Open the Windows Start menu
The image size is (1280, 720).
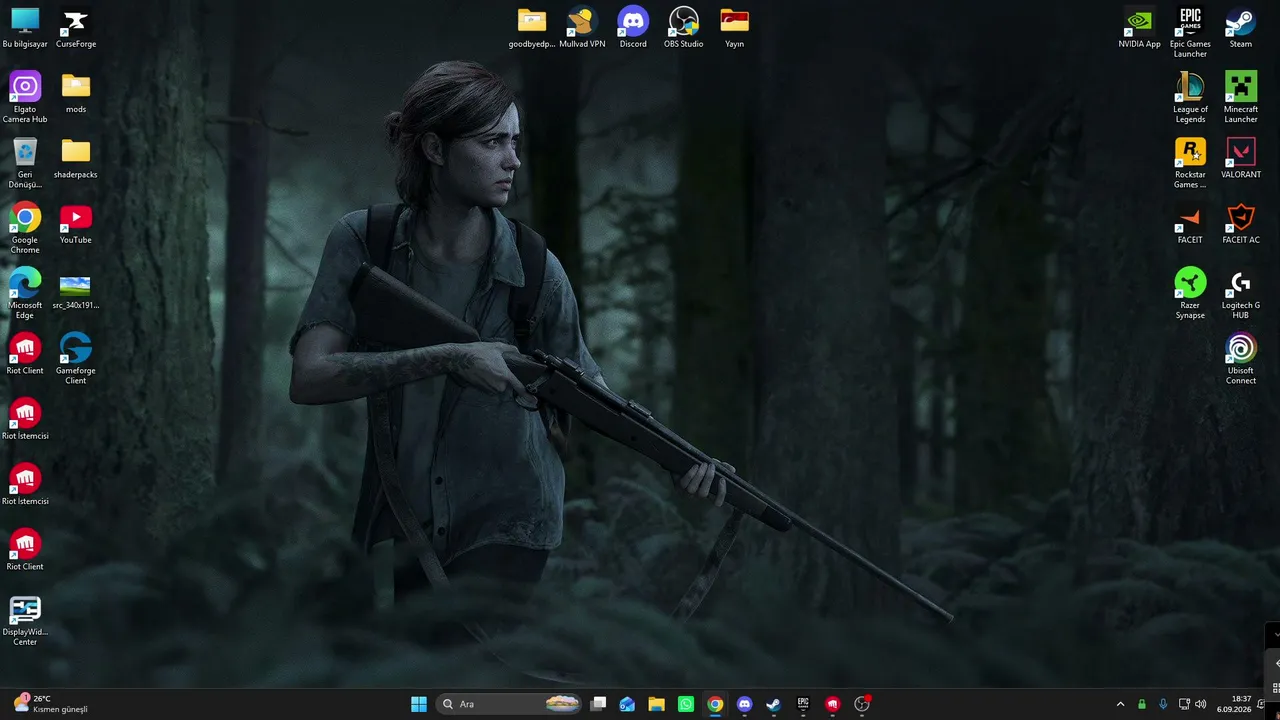[x=419, y=704]
